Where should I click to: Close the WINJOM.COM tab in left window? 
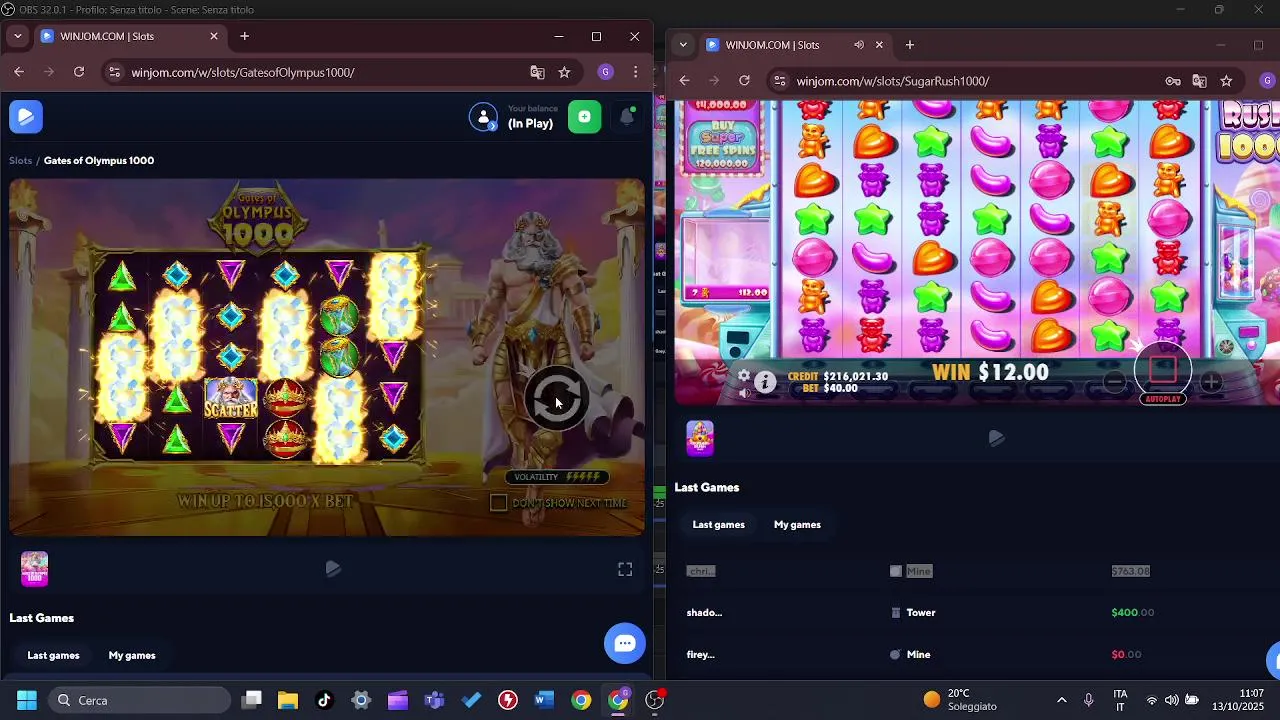coord(213,36)
